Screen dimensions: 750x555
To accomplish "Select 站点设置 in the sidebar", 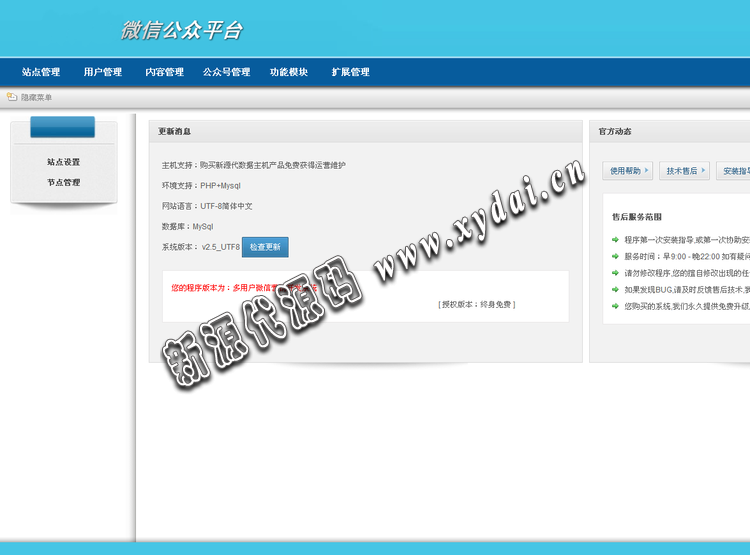I will (x=64, y=162).
